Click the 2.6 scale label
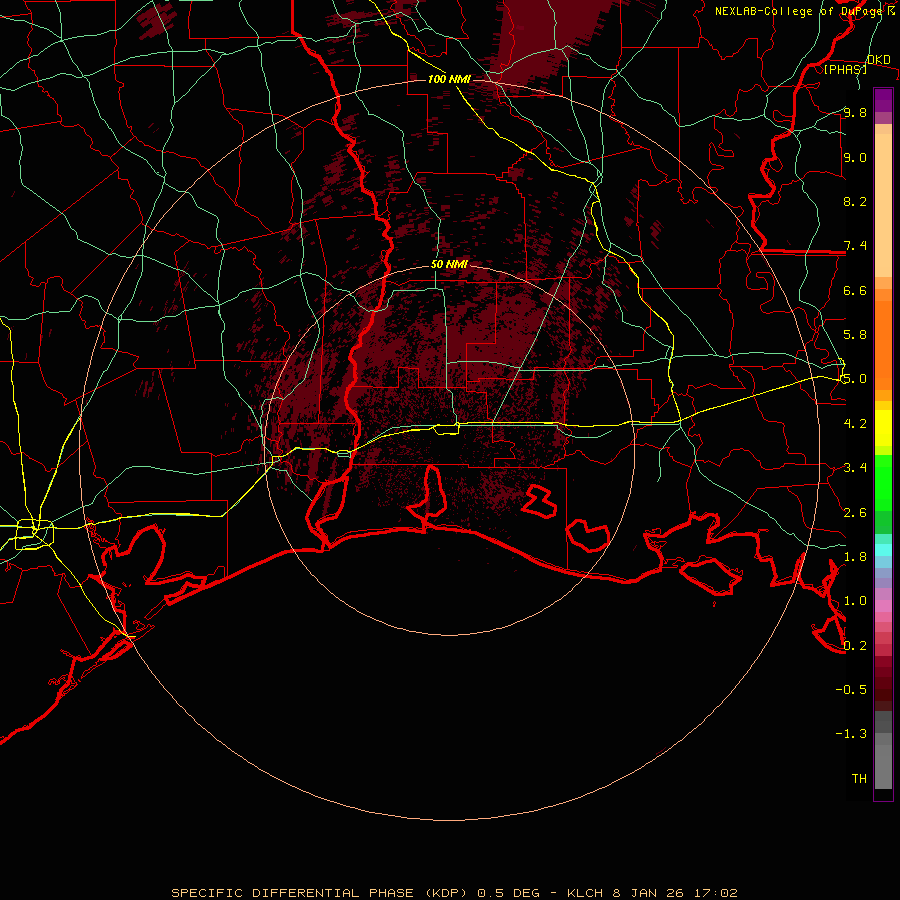900x900 pixels. pos(855,513)
